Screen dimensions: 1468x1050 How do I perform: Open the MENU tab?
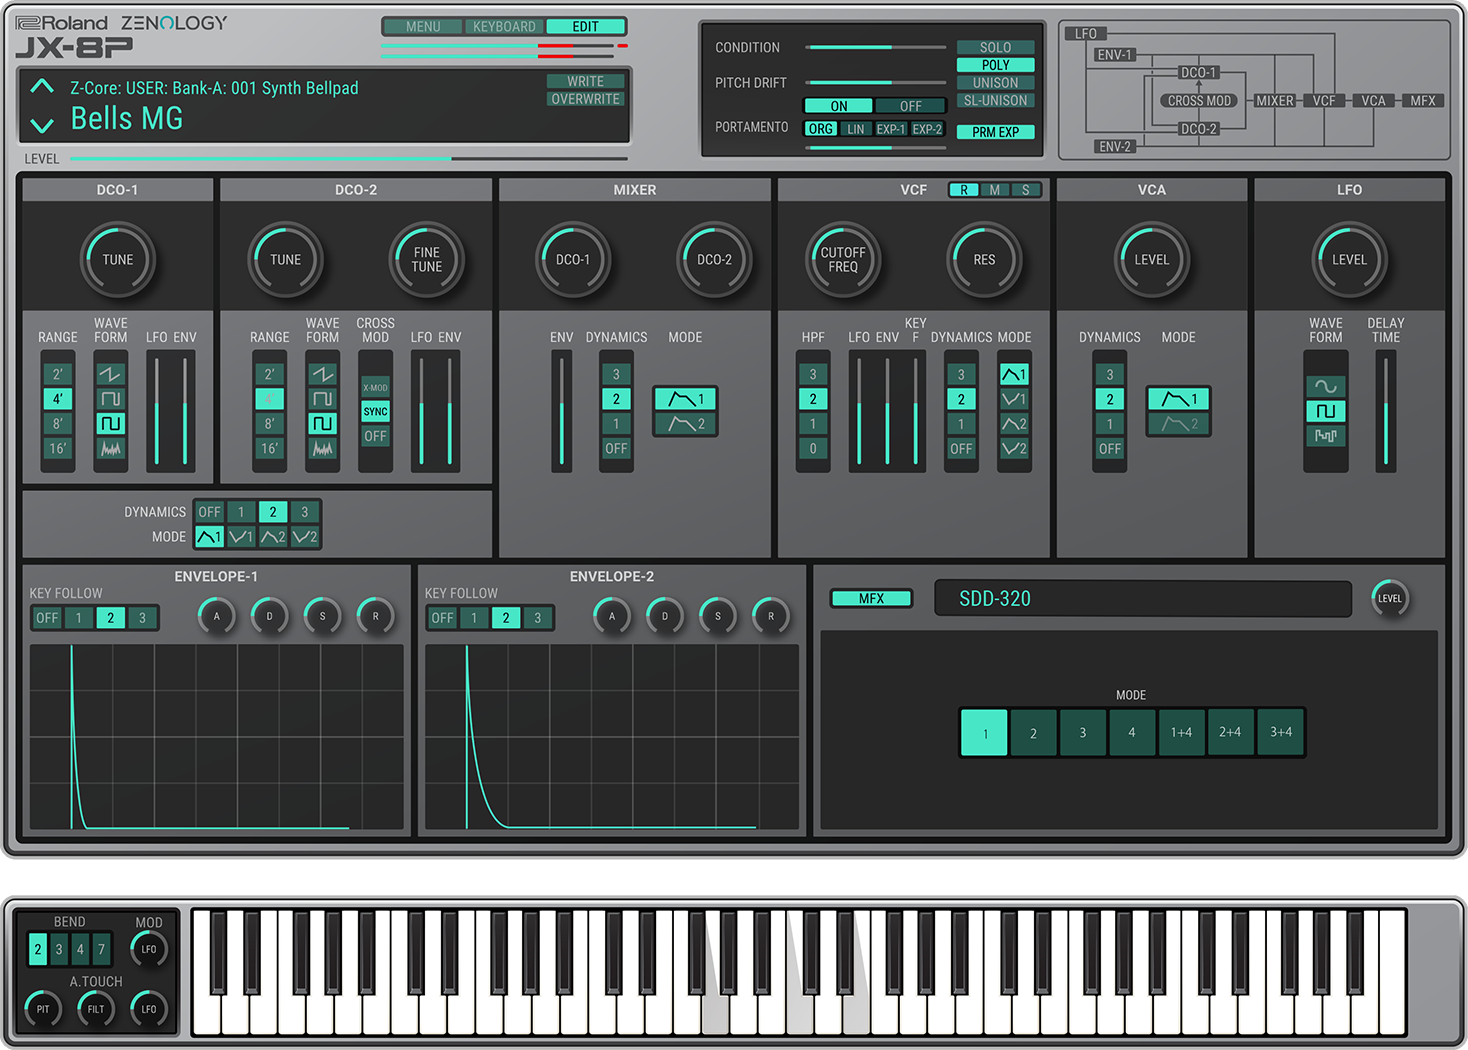pyautogui.click(x=422, y=26)
